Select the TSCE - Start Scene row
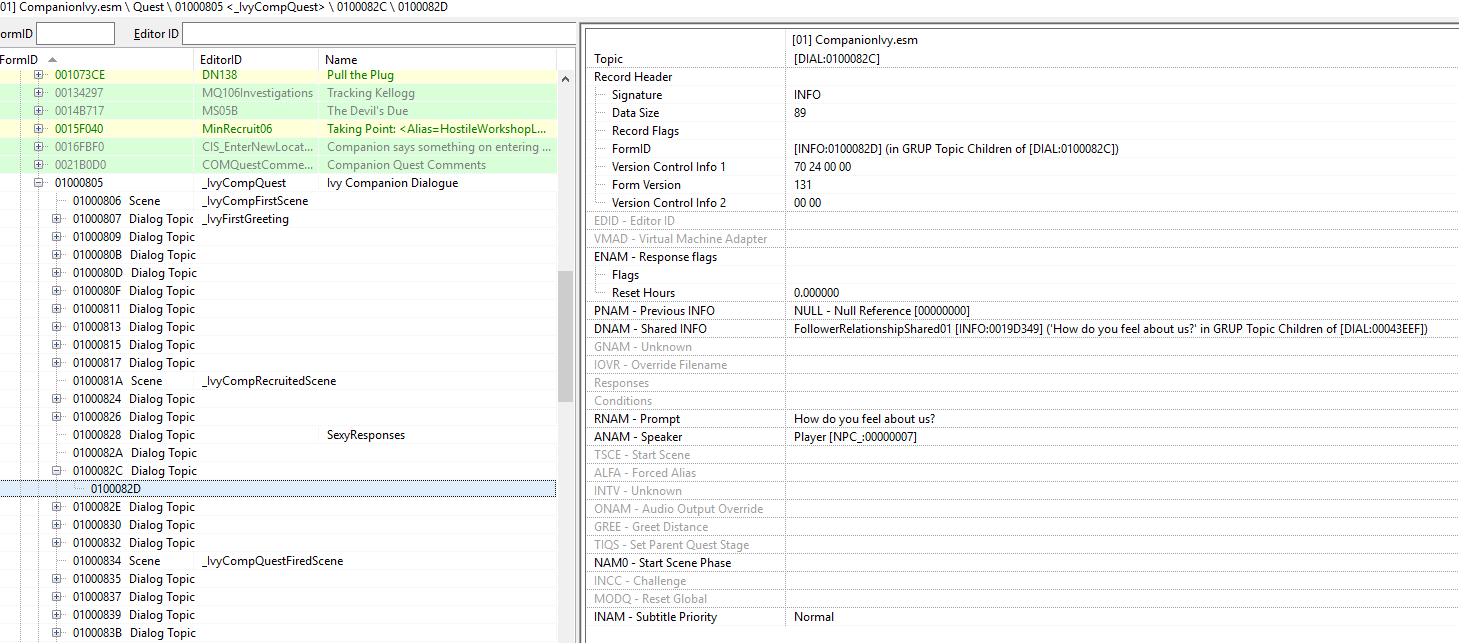The image size is (1459, 643). point(1022,455)
